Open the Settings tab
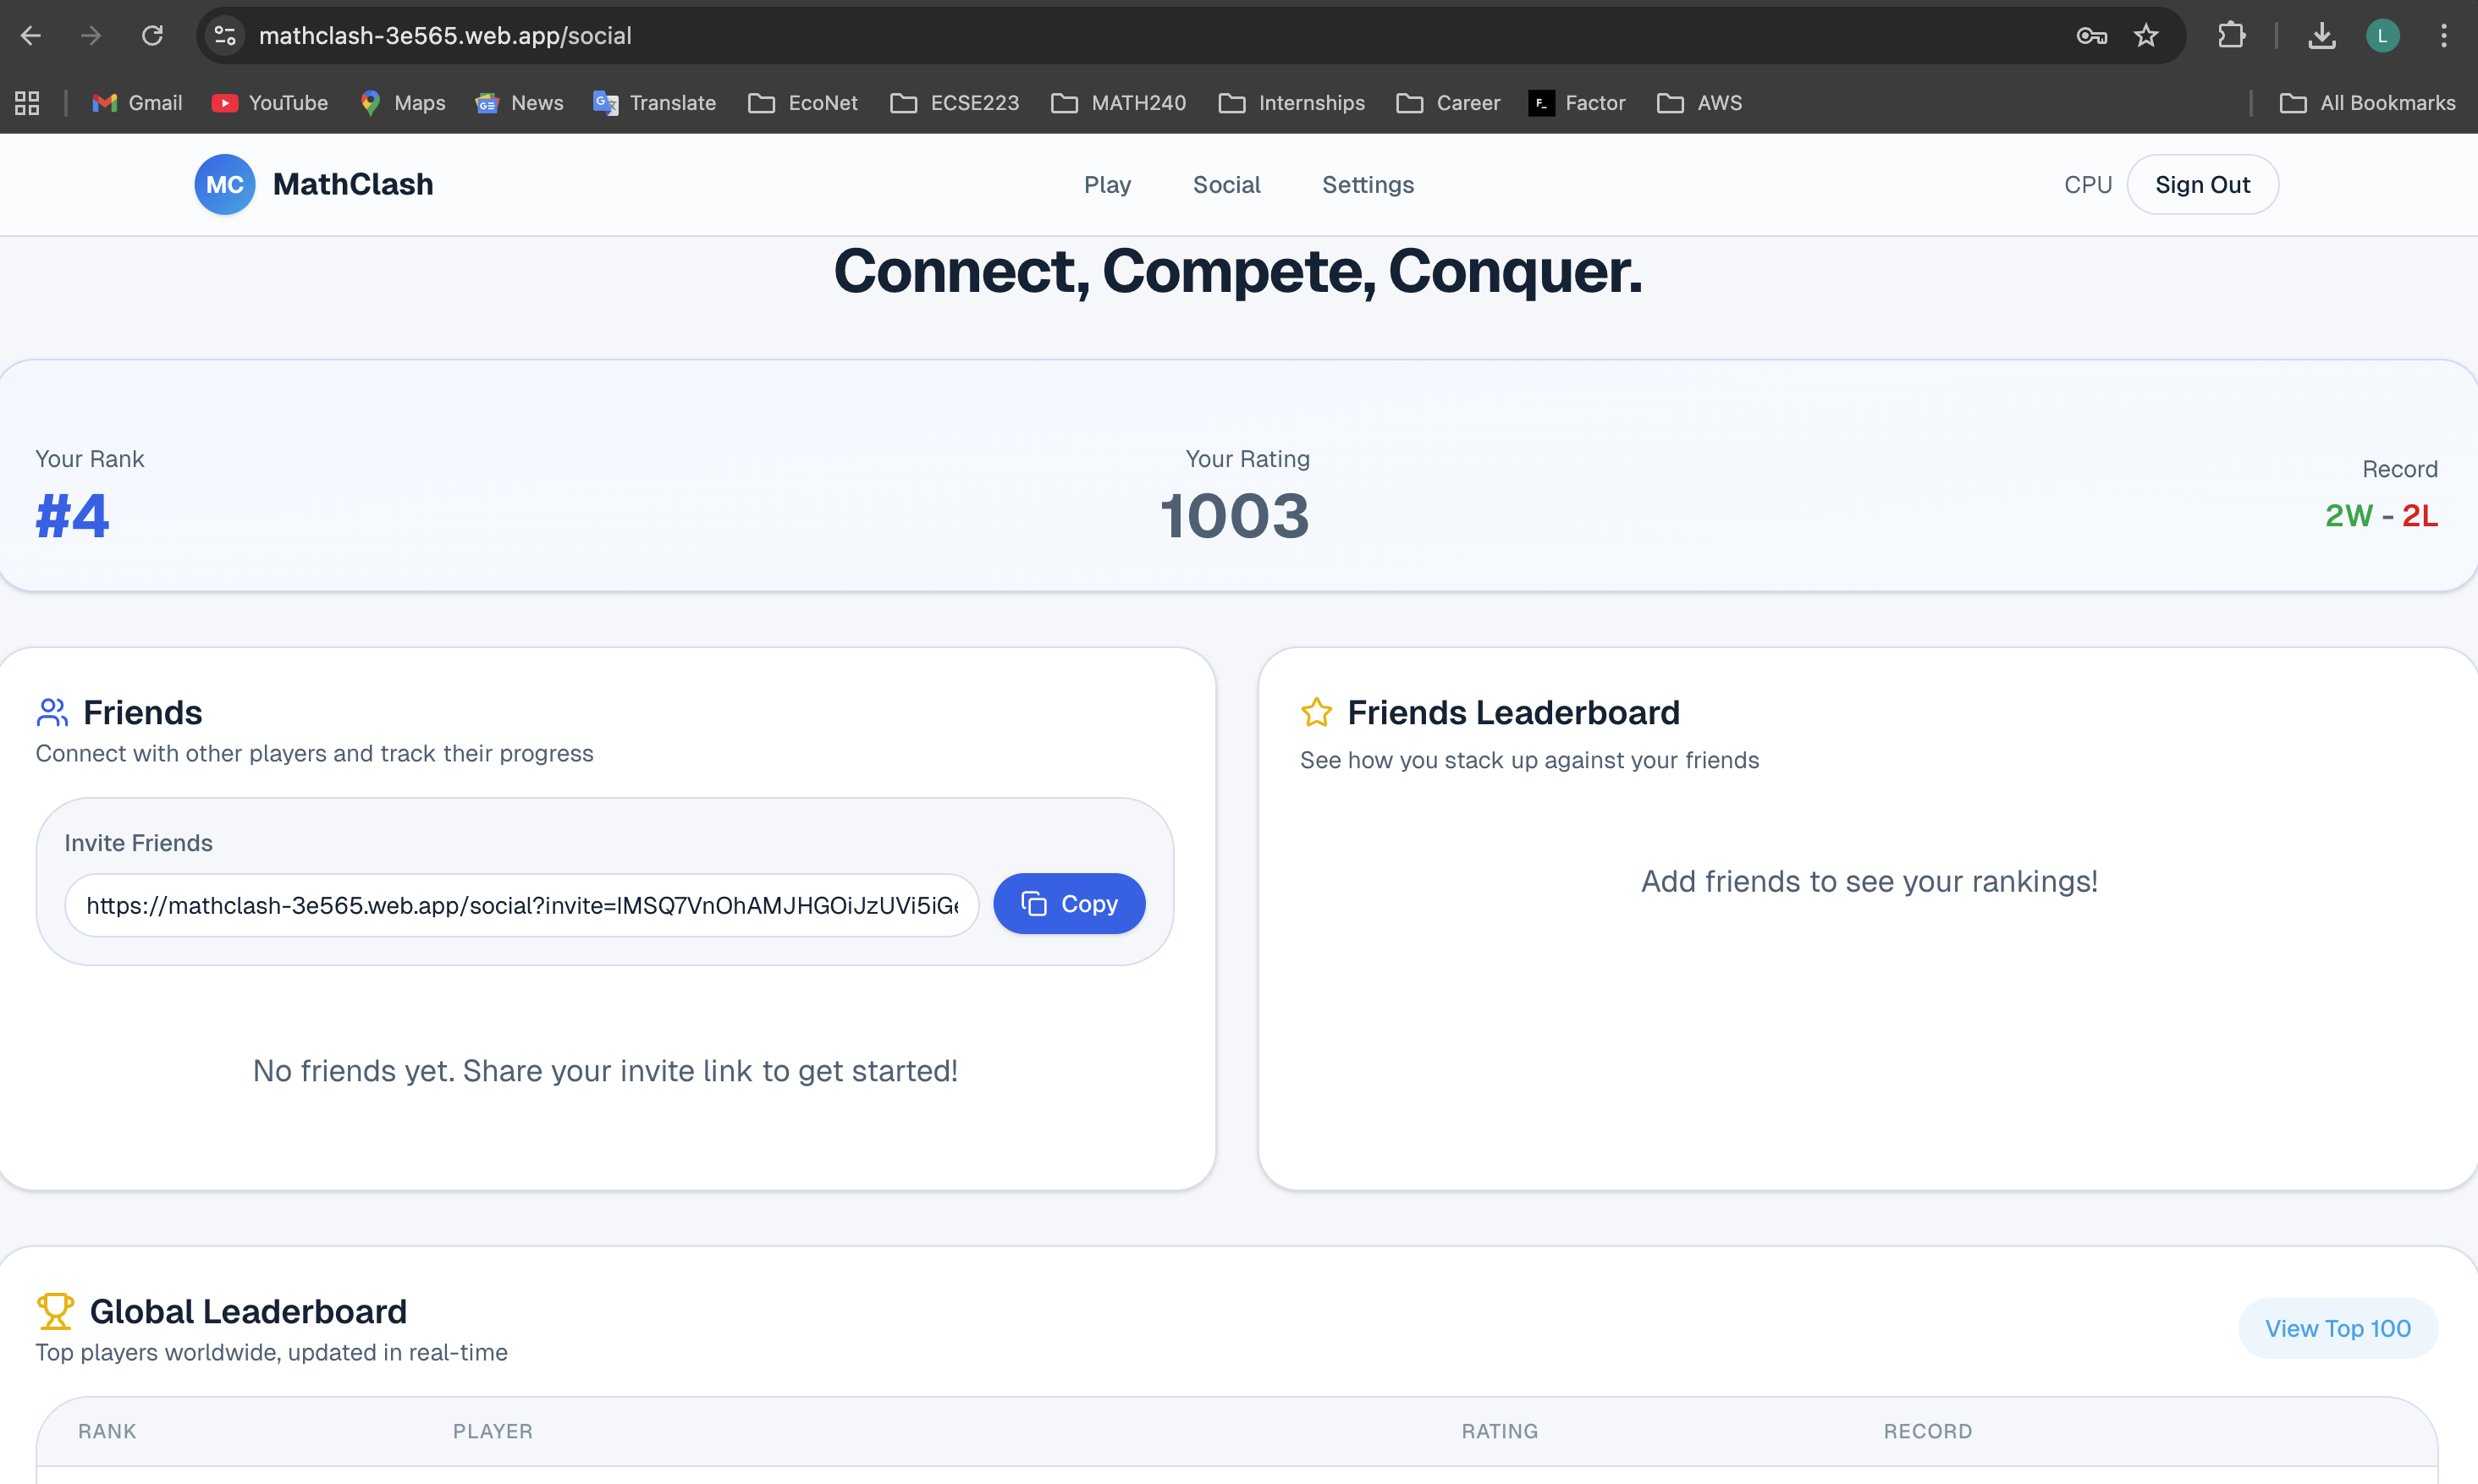The image size is (2478, 1484). [x=1367, y=185]
